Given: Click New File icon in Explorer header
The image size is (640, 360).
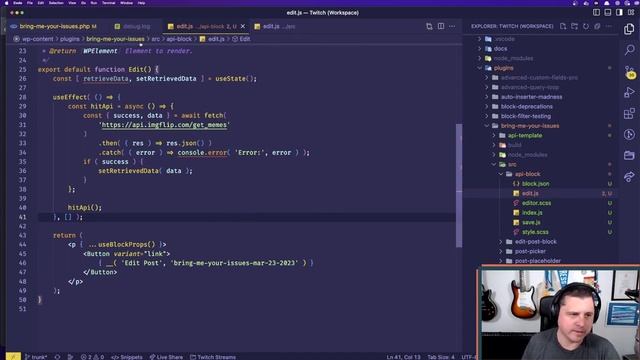Looking at the screenshot, I should click(x=563, y=26).
